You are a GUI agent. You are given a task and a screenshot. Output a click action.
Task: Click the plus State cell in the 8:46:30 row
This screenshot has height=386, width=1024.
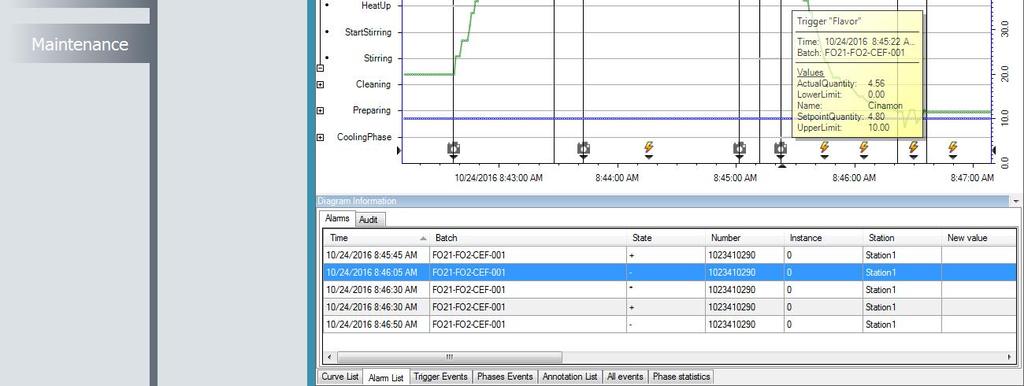[665, 307]
